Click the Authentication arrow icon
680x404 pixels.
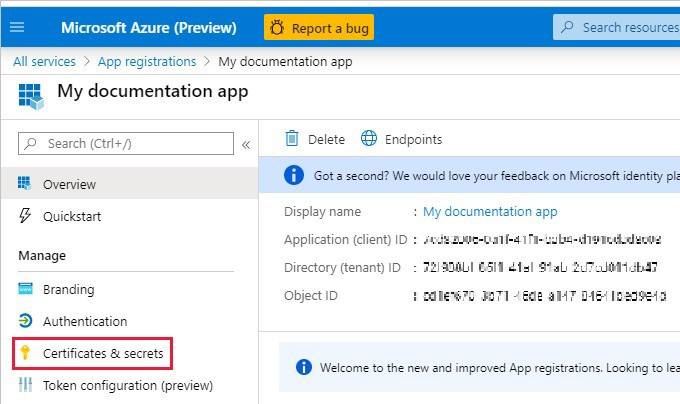(x=25, y=321)
